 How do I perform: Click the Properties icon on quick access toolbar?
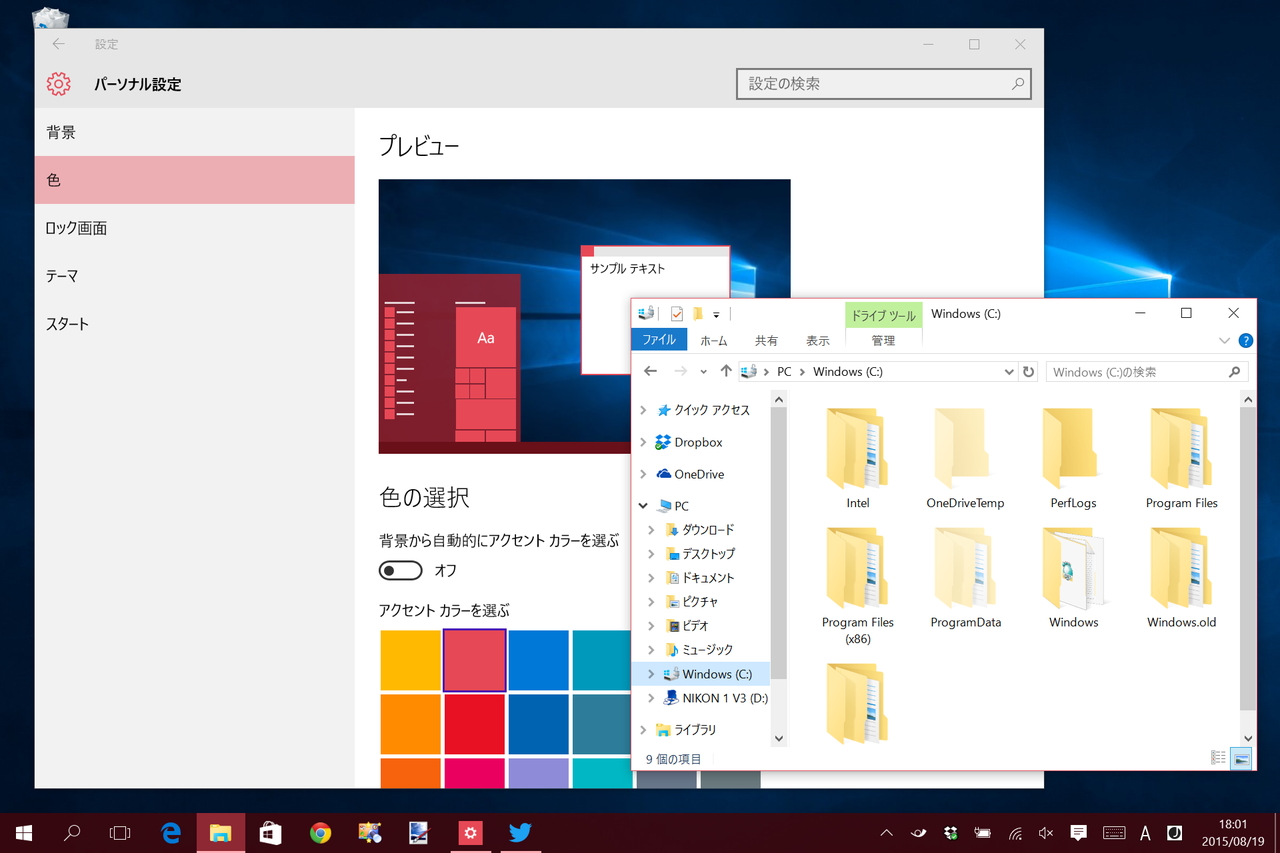[674, 313]
